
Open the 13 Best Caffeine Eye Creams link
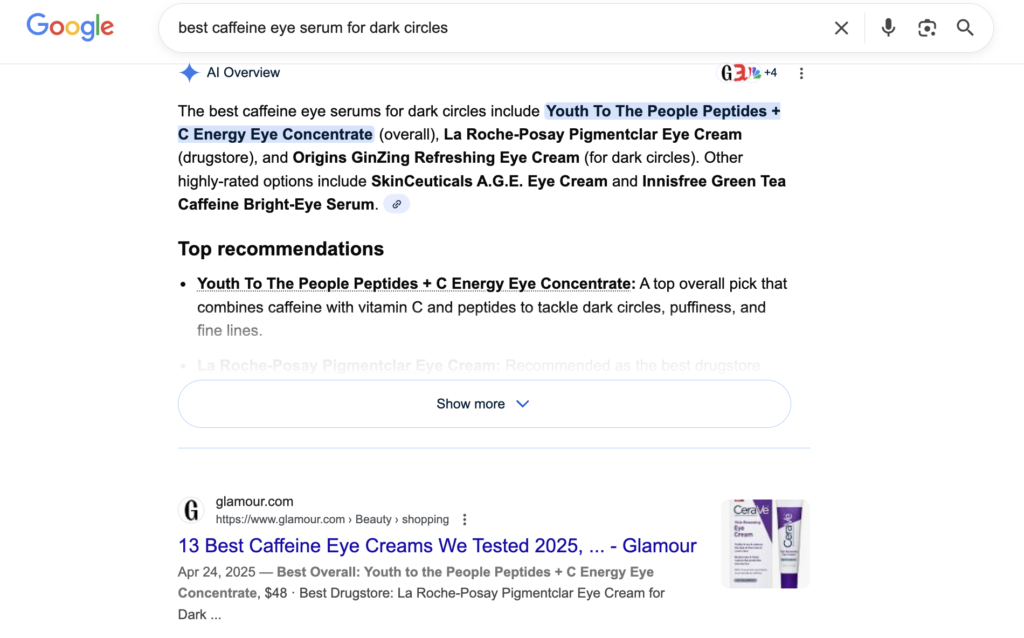437,546
